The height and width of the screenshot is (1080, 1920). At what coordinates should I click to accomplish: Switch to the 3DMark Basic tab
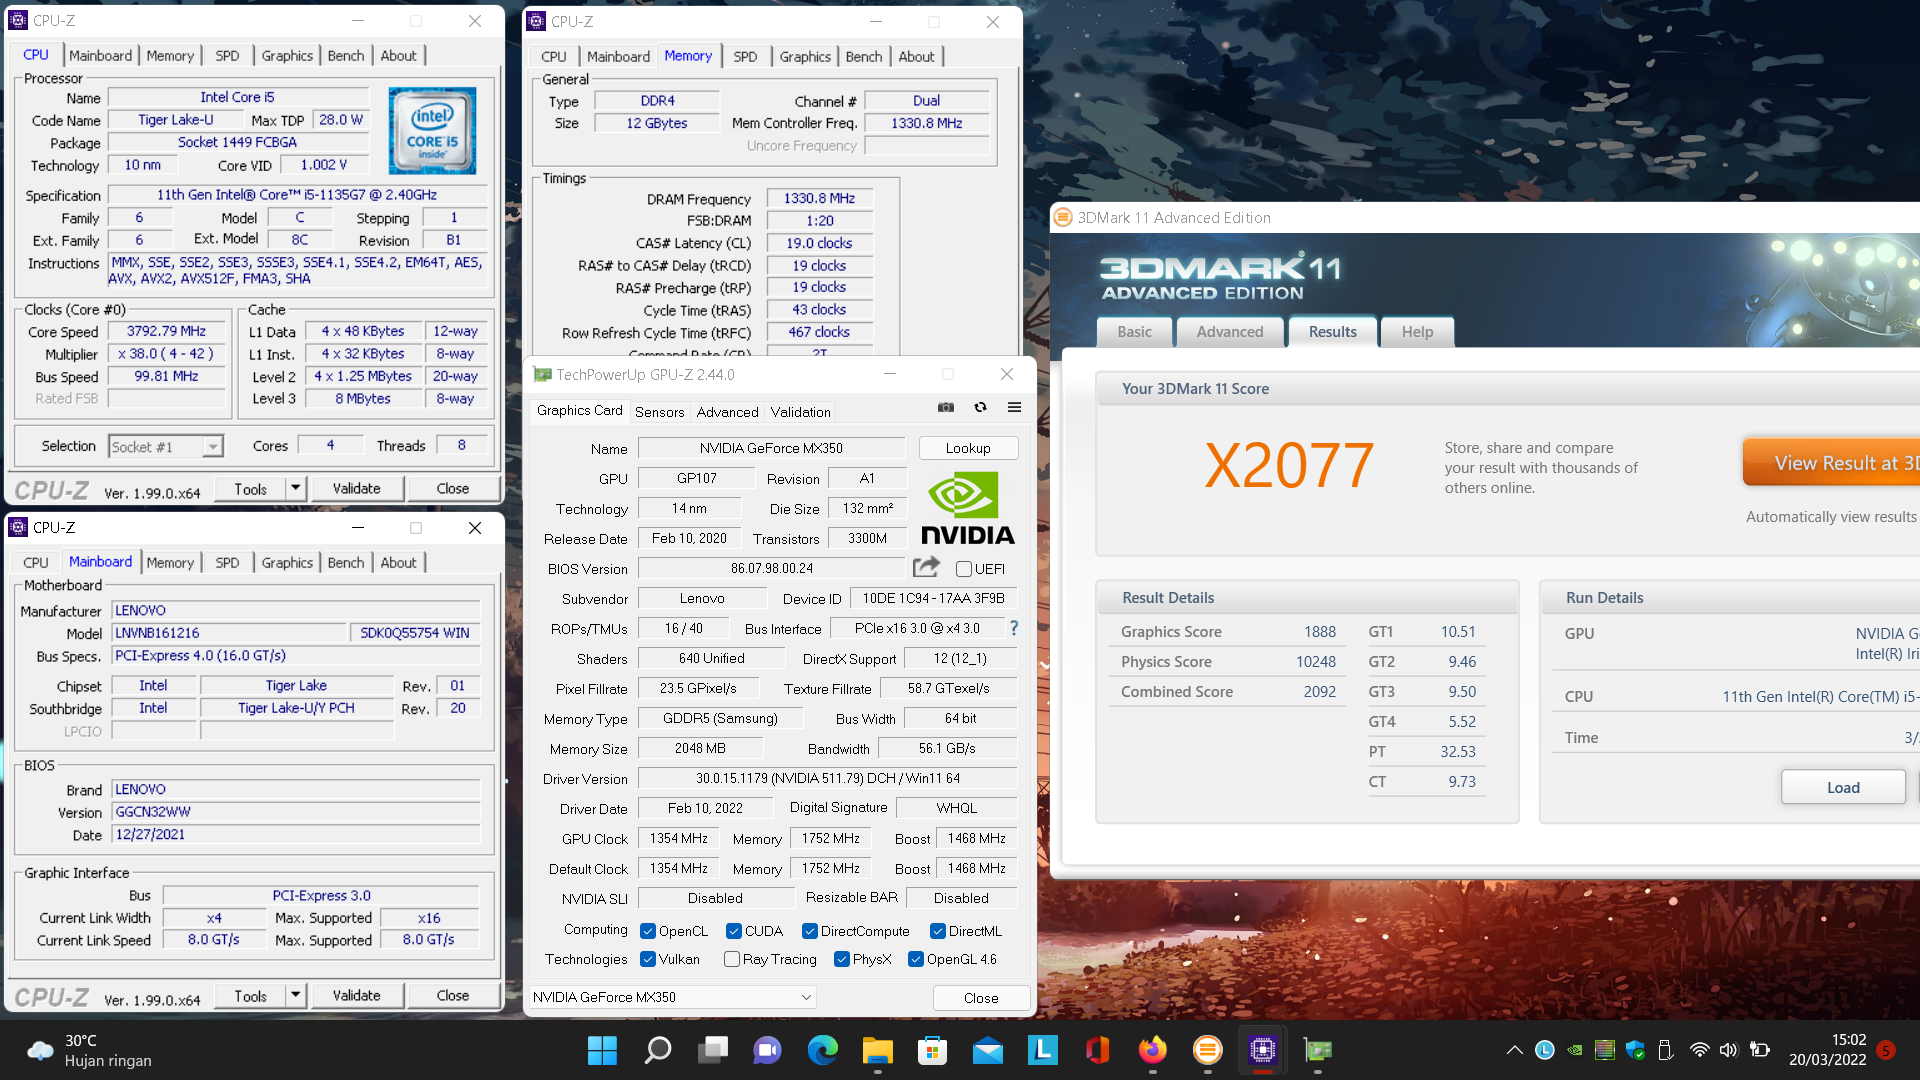1134,332
